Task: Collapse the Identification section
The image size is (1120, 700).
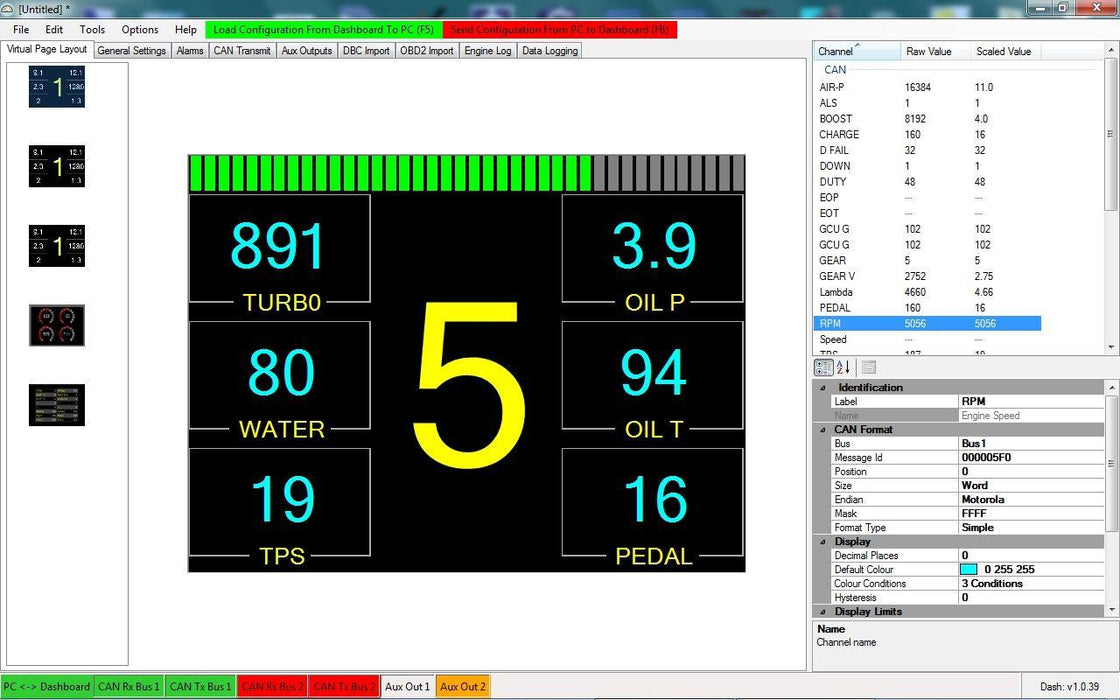Action: click(x=822, y=387)
